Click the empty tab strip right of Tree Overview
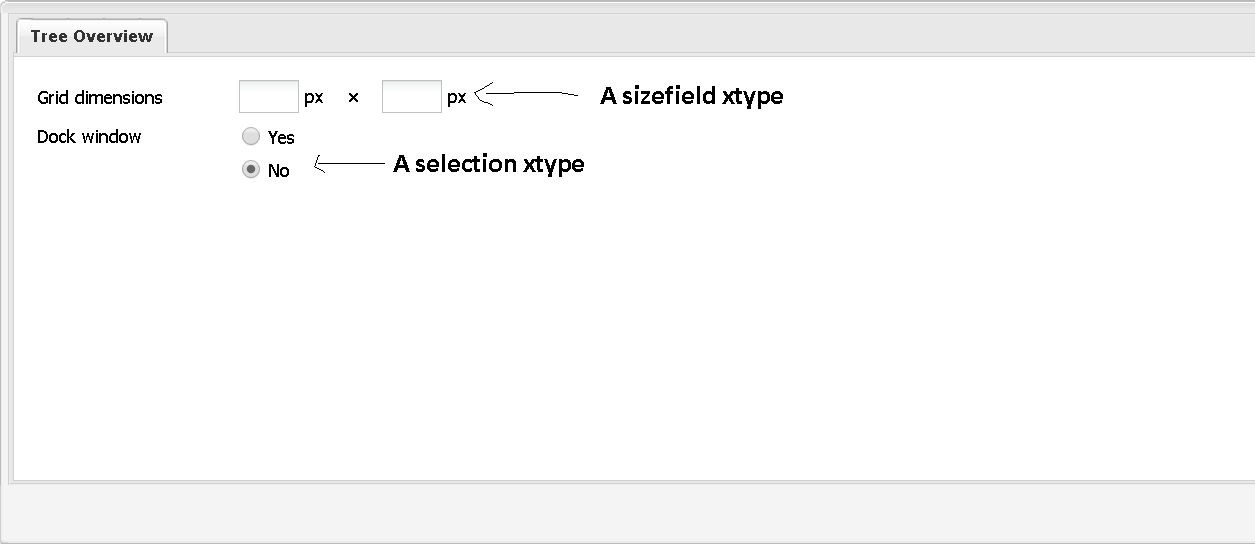 (x=700, y=36)
